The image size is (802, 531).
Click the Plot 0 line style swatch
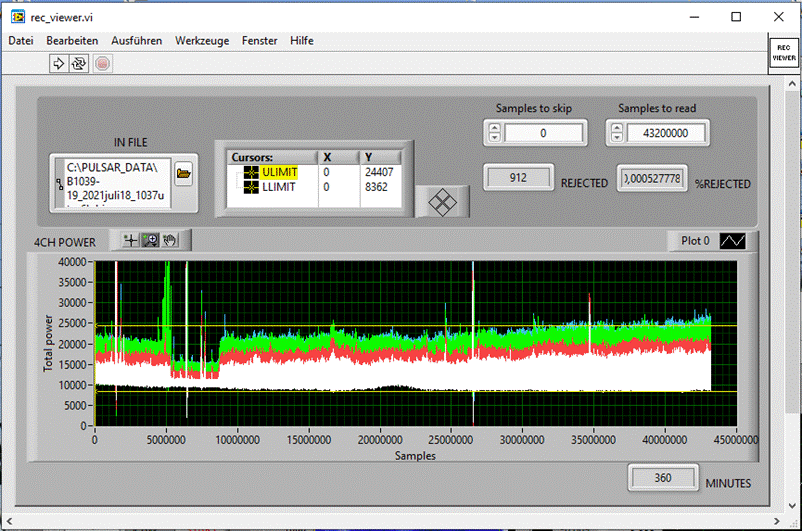coord(732,240)
